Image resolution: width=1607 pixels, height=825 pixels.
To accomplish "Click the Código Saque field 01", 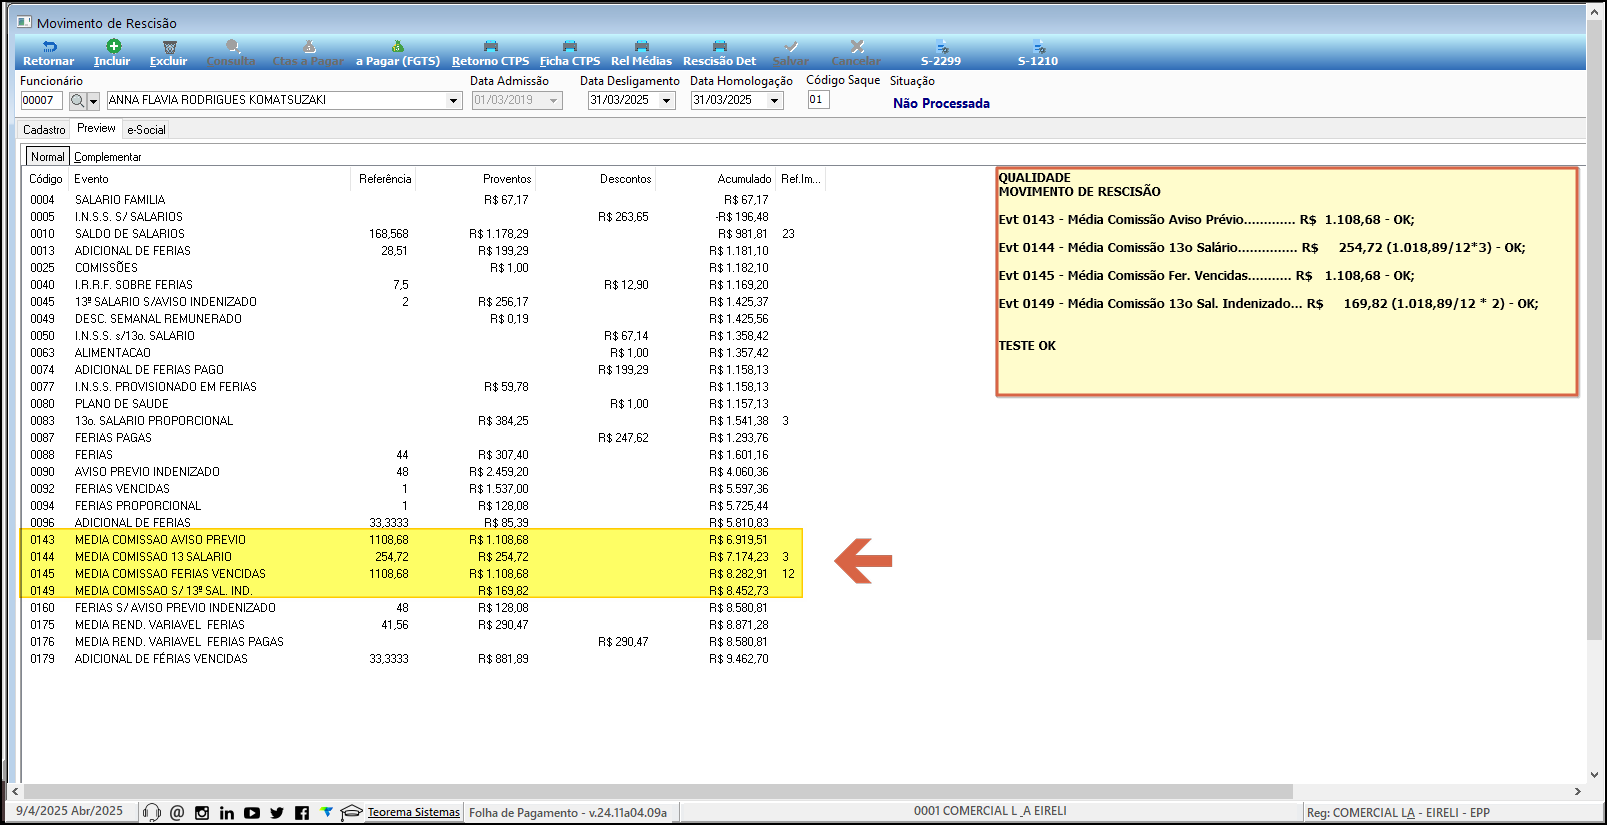I will tap(818, 99).
